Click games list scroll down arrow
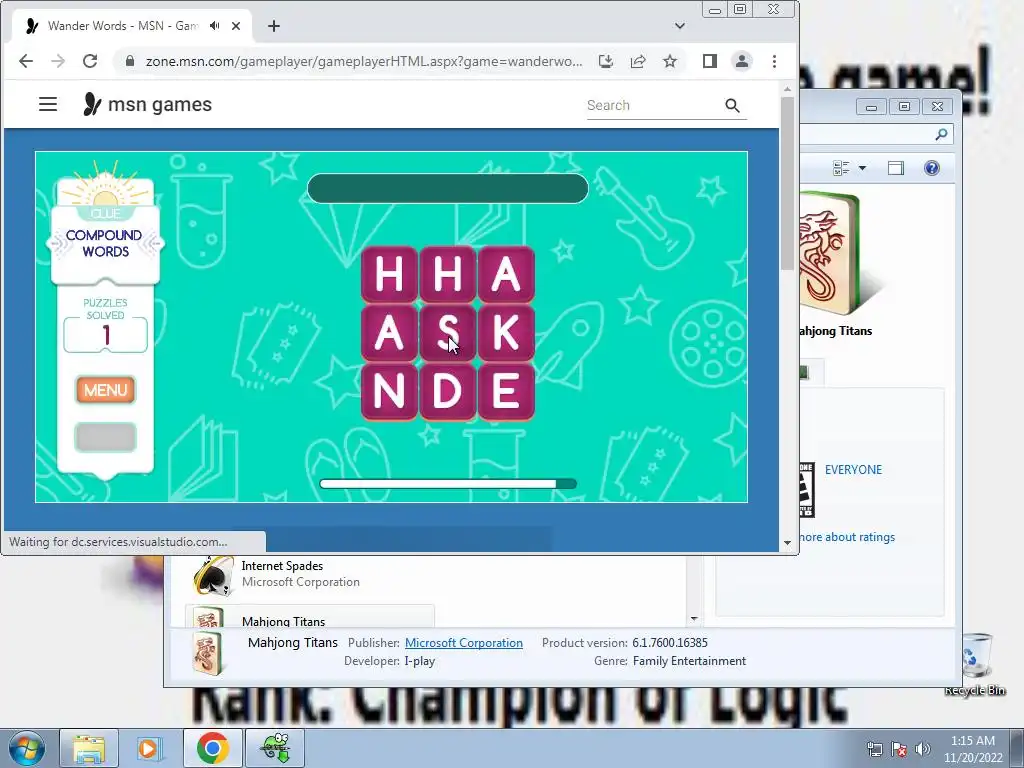Image resolution: width=1024 pixels, height=768 pixels. [x=694, y=618]
